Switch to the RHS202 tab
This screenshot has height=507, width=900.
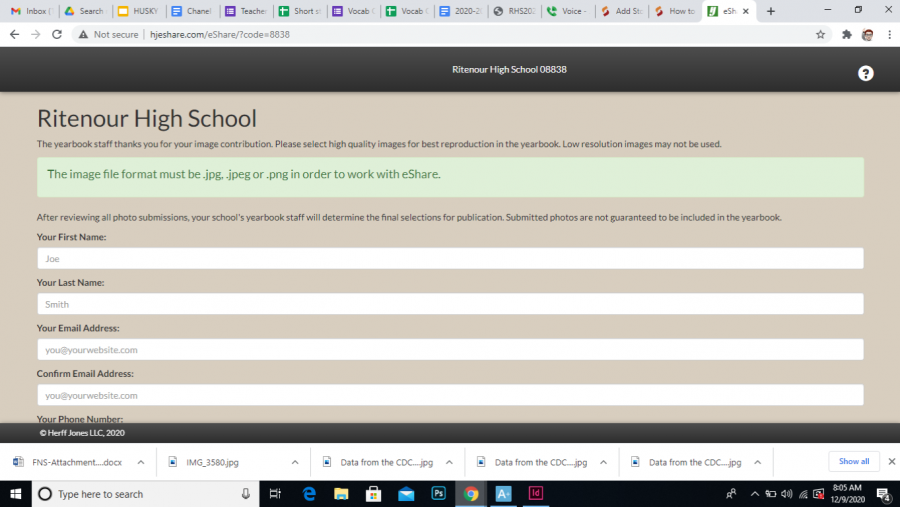(x=514, y=11)
